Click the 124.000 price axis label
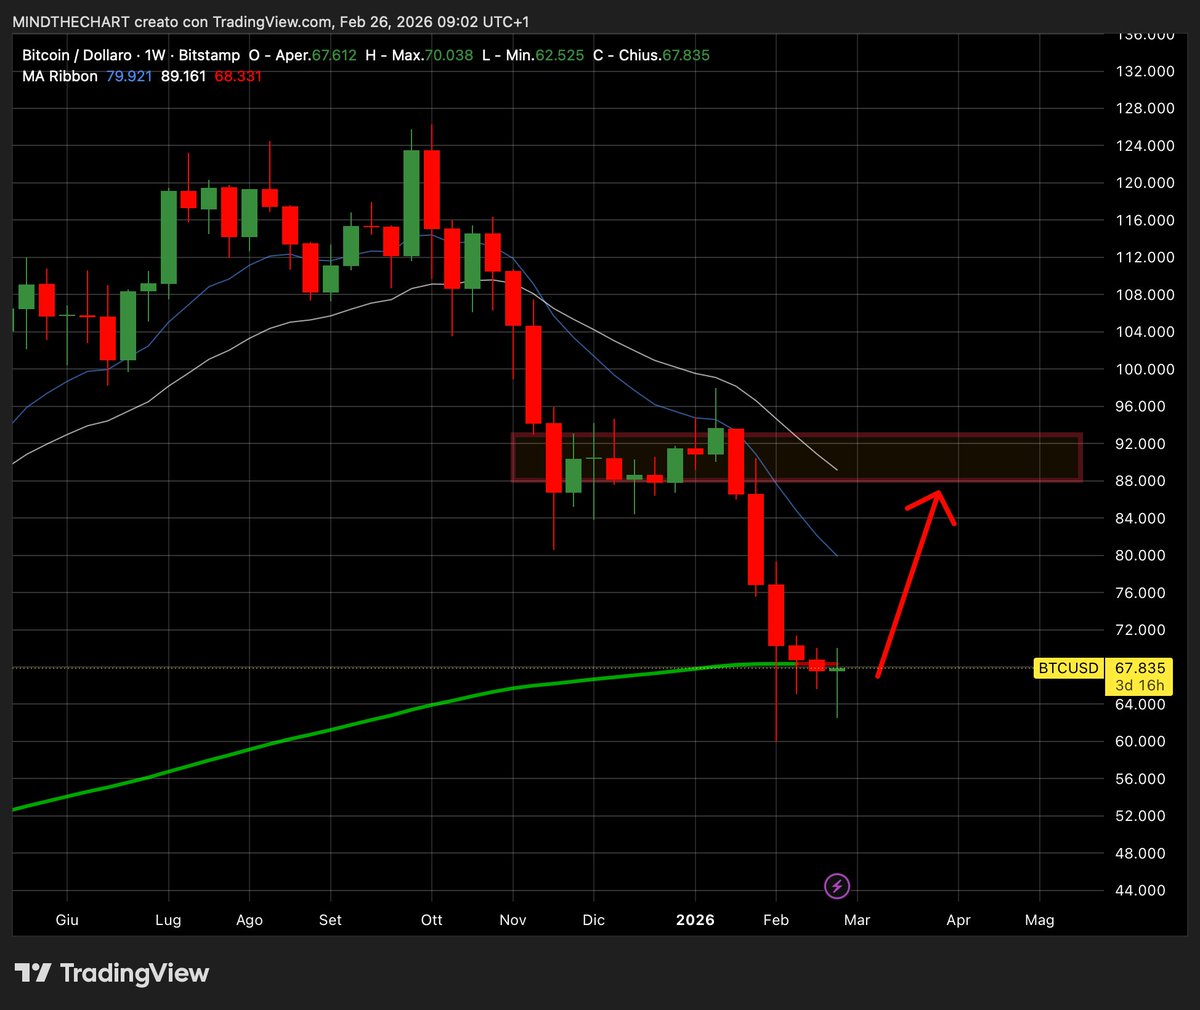The image size is (1200, 1010). [x=1146, y=146]
